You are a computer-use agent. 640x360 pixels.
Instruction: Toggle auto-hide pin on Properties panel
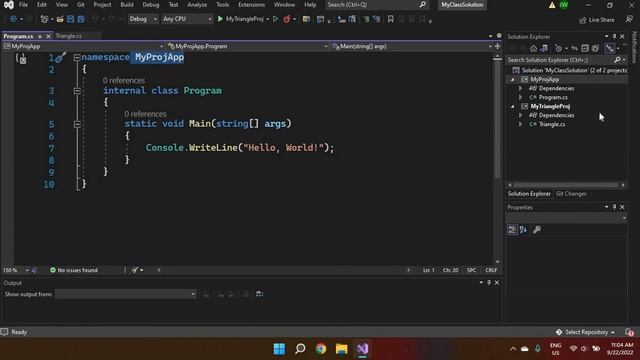[x=614, y=207]
